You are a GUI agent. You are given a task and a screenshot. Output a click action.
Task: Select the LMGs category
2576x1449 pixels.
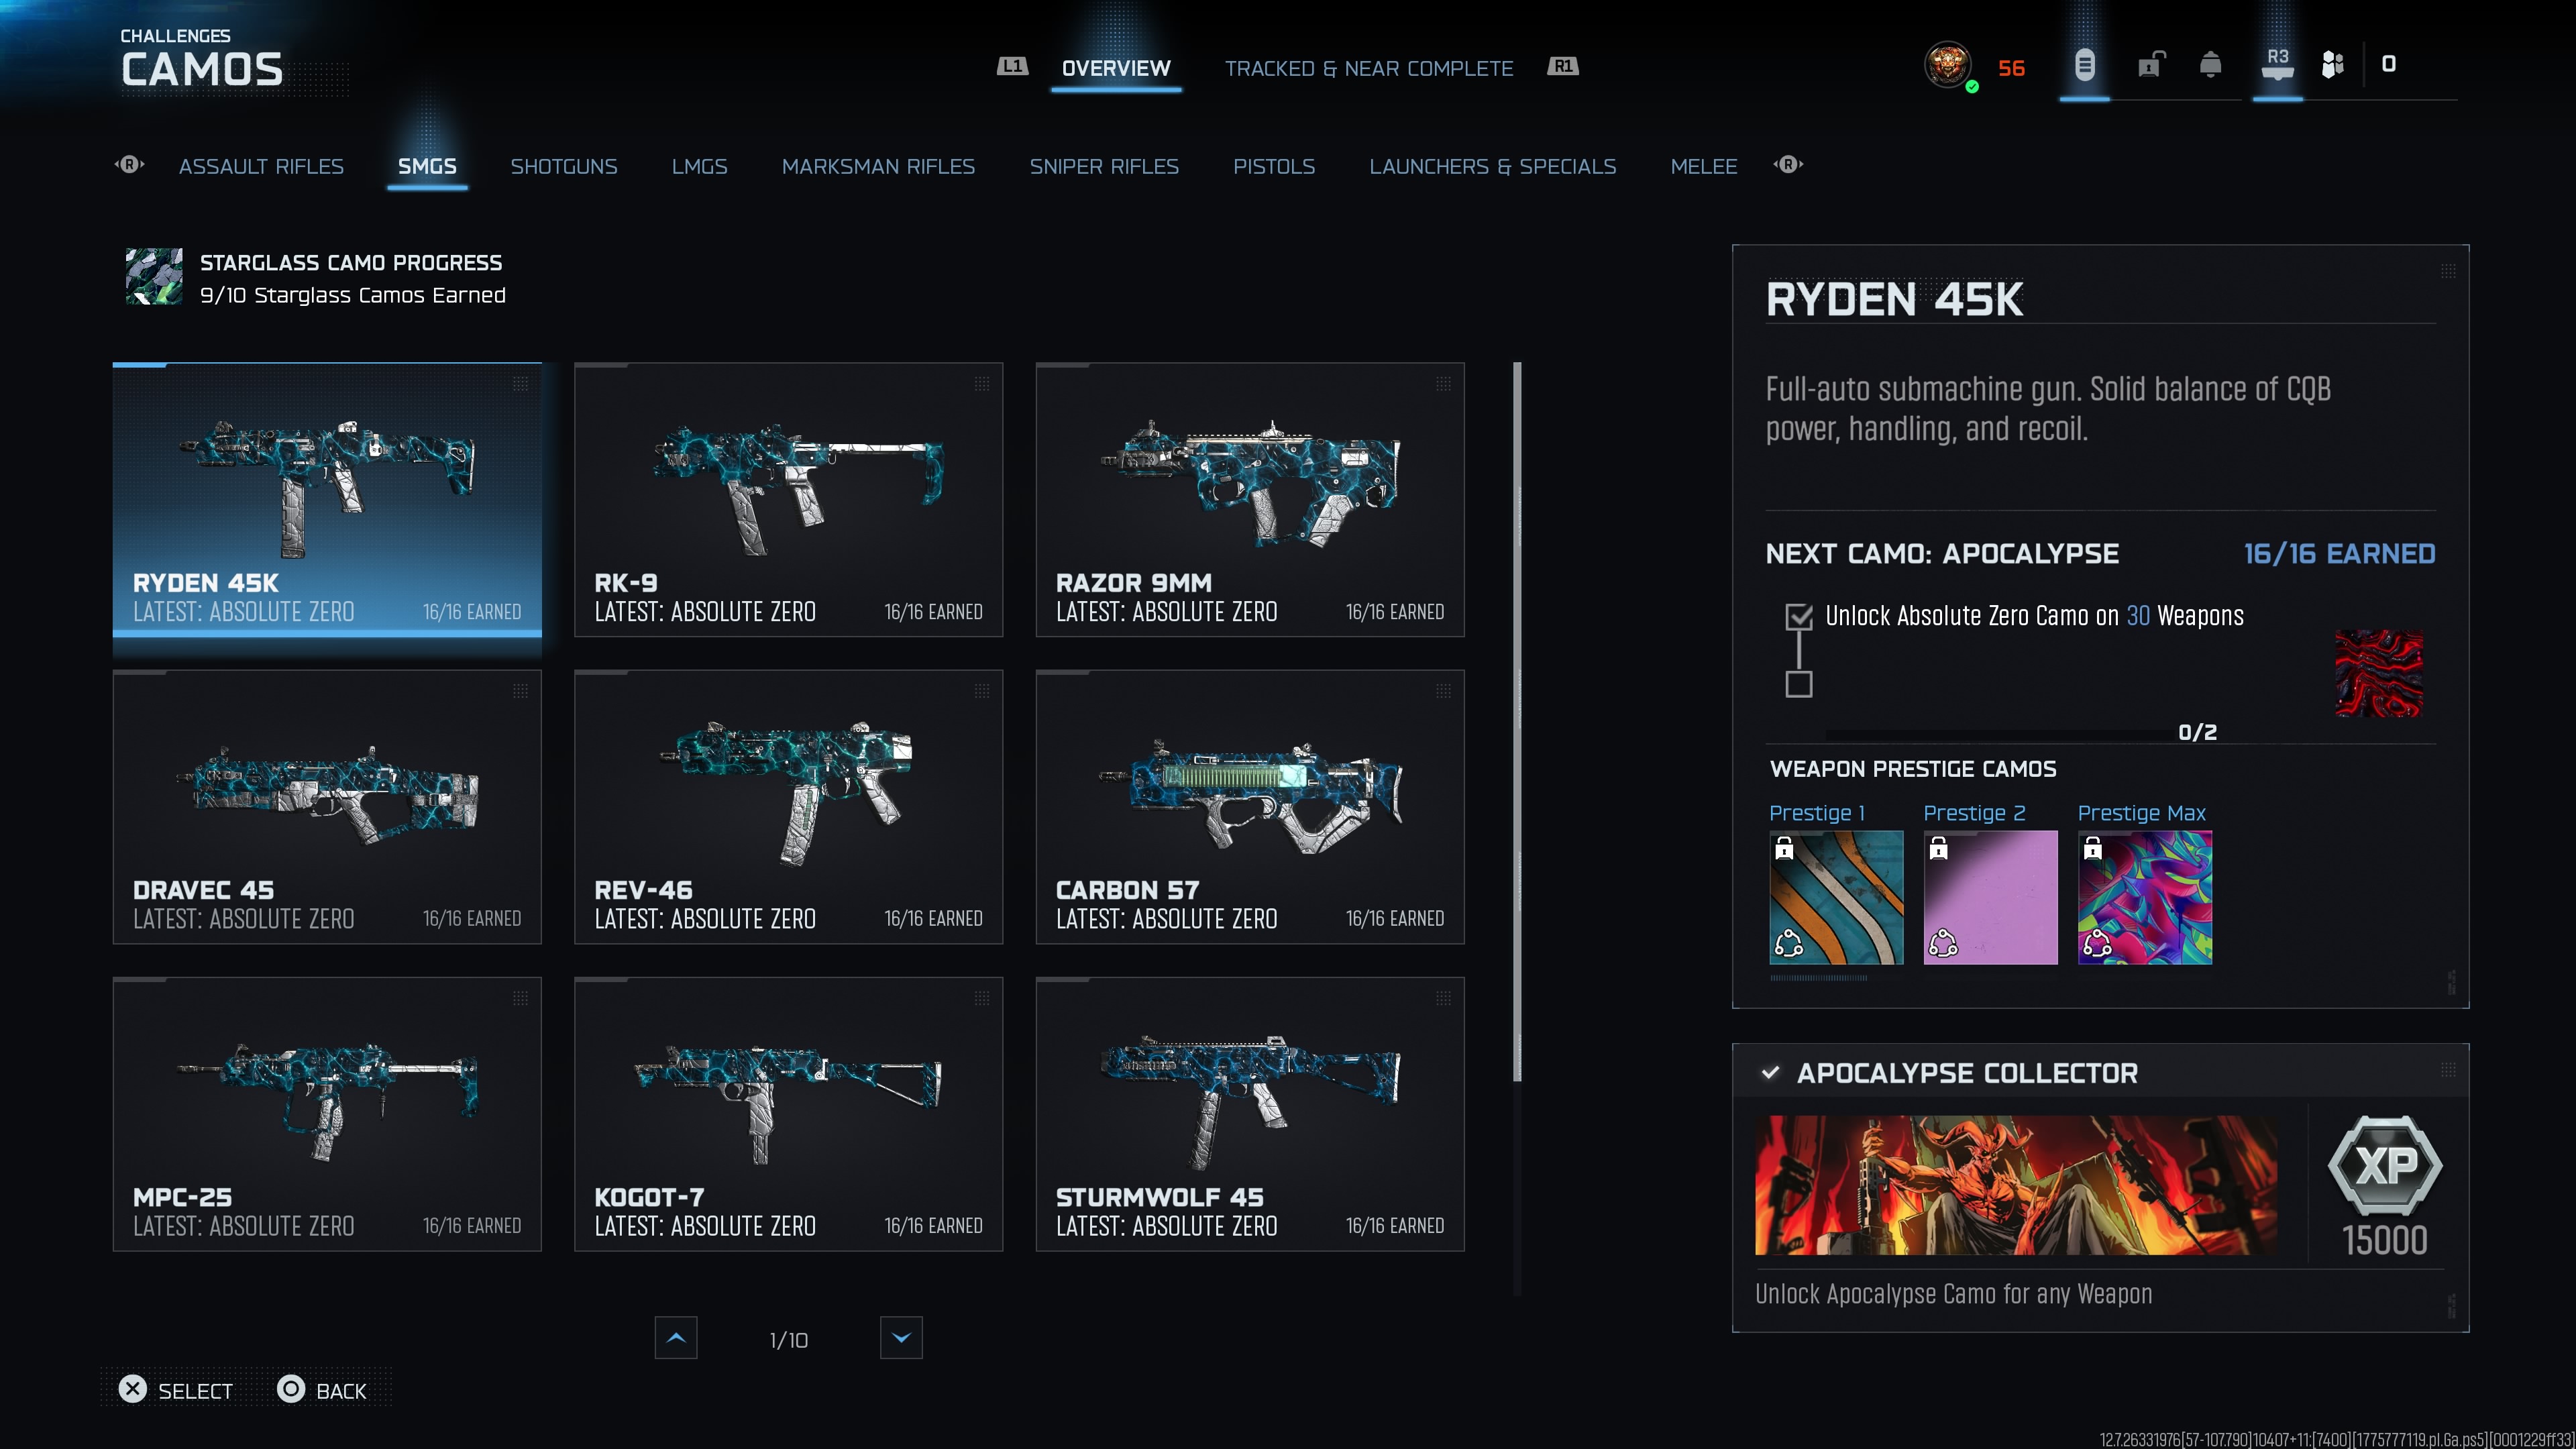coord(700,166)
